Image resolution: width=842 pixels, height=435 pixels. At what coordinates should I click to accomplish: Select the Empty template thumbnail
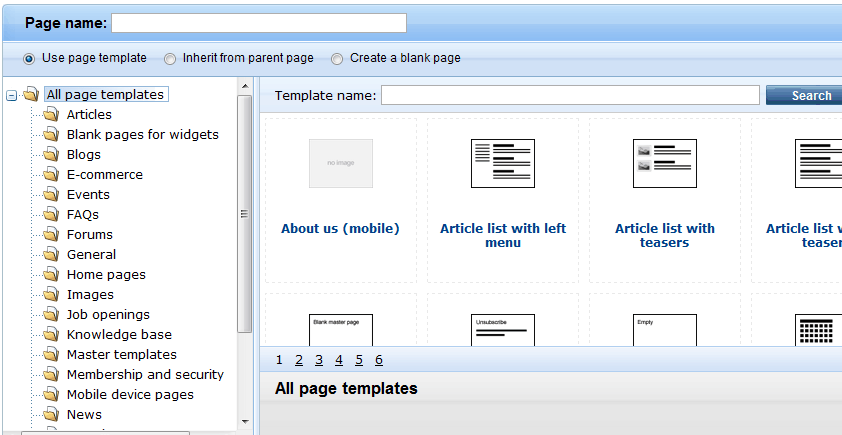[x=665, y=330]
